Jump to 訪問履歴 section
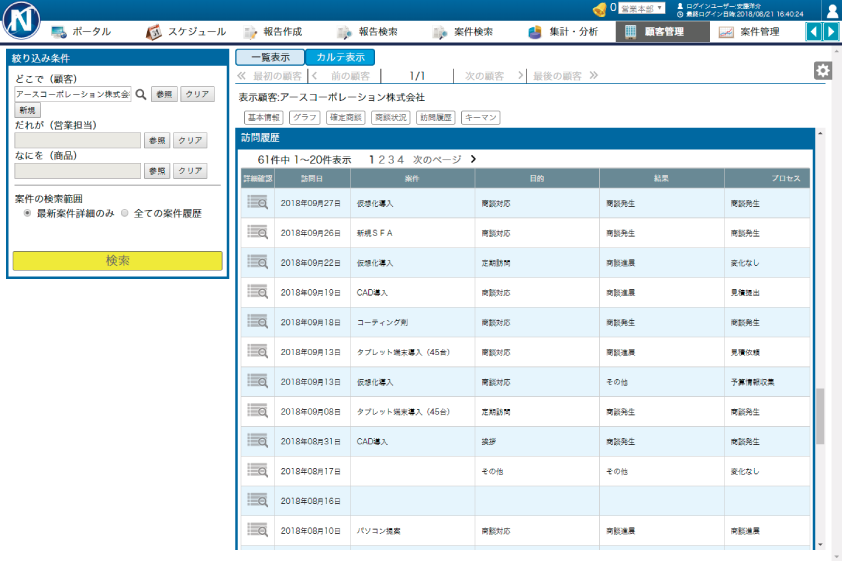 point(436,118)
